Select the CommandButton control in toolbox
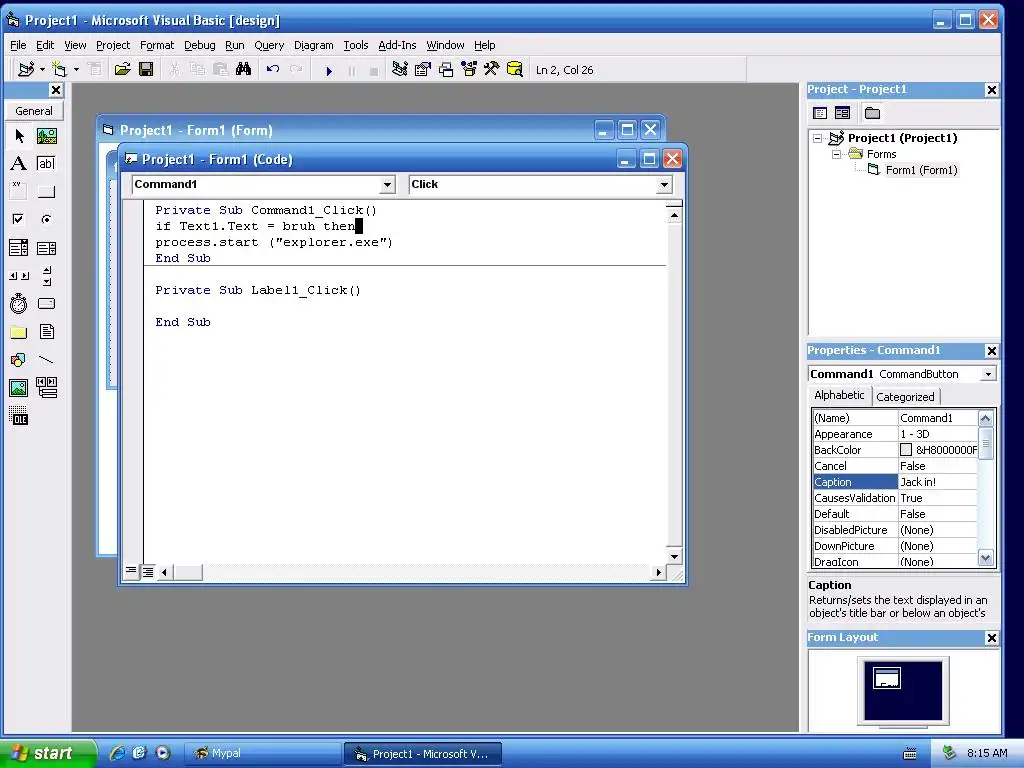 click(46, 191)
